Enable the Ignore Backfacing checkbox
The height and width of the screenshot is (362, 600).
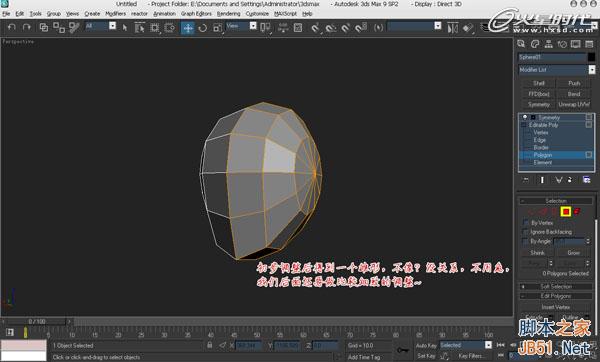[526, 232]
